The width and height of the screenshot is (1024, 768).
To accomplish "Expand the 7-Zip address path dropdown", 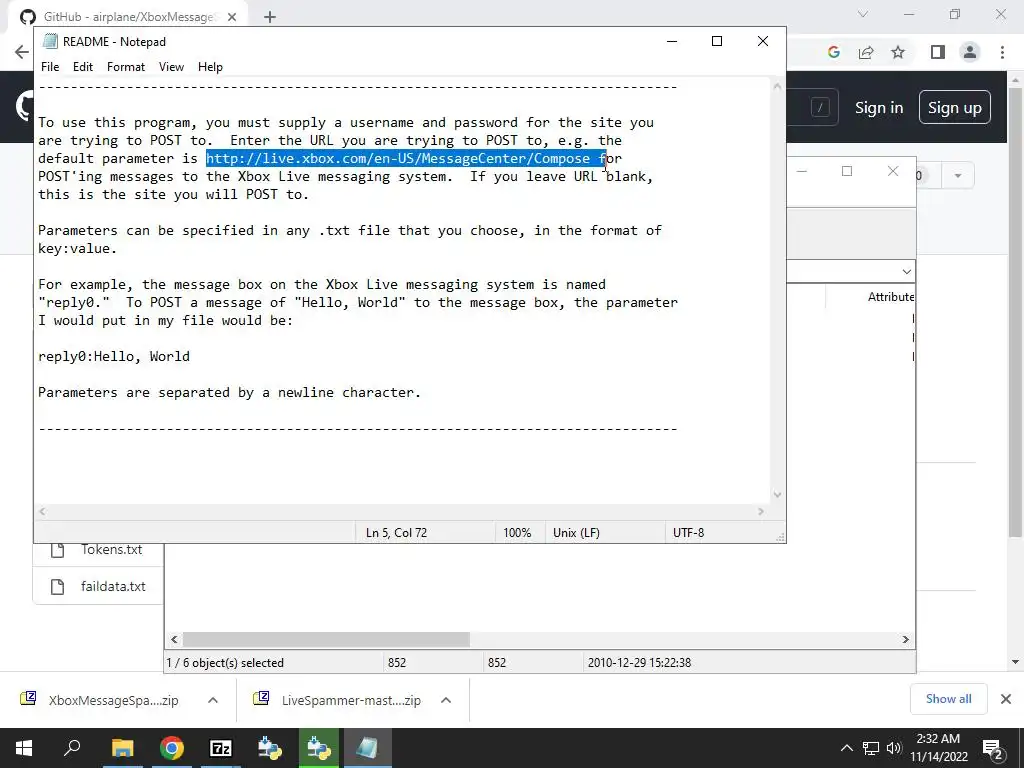I will pyautogui.click(x=906, y=272).
